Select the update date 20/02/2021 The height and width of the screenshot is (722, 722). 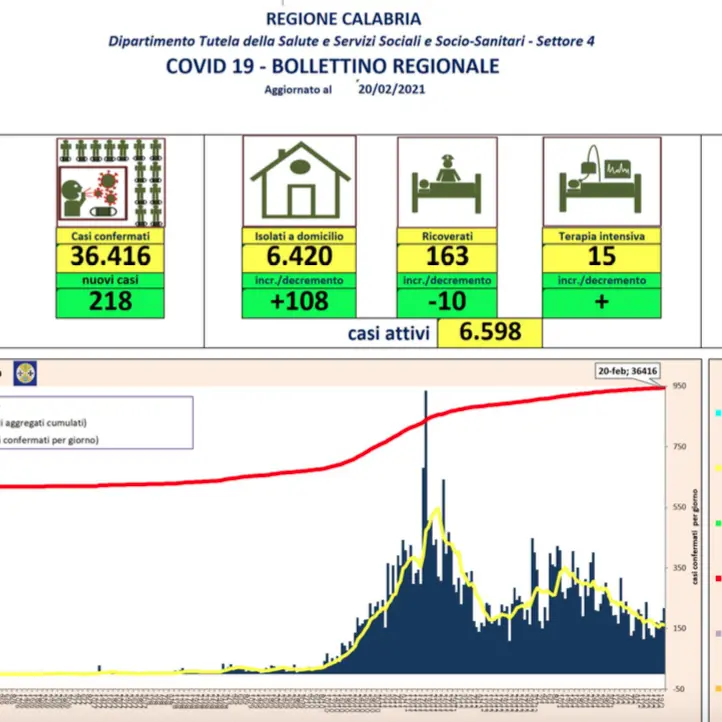click(391, 89)
